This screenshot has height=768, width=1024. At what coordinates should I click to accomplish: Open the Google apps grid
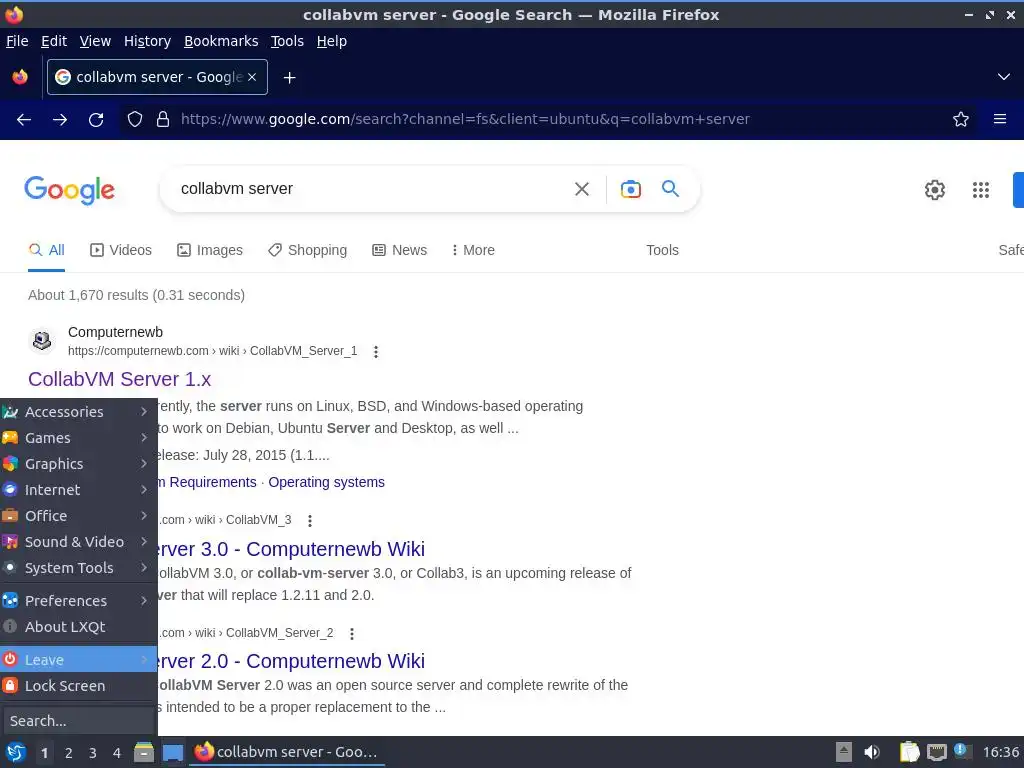(981, 190)
